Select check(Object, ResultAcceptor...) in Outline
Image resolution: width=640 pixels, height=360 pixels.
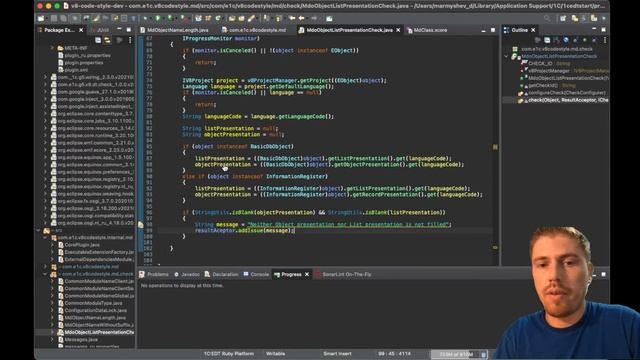(x=564, y=100)
